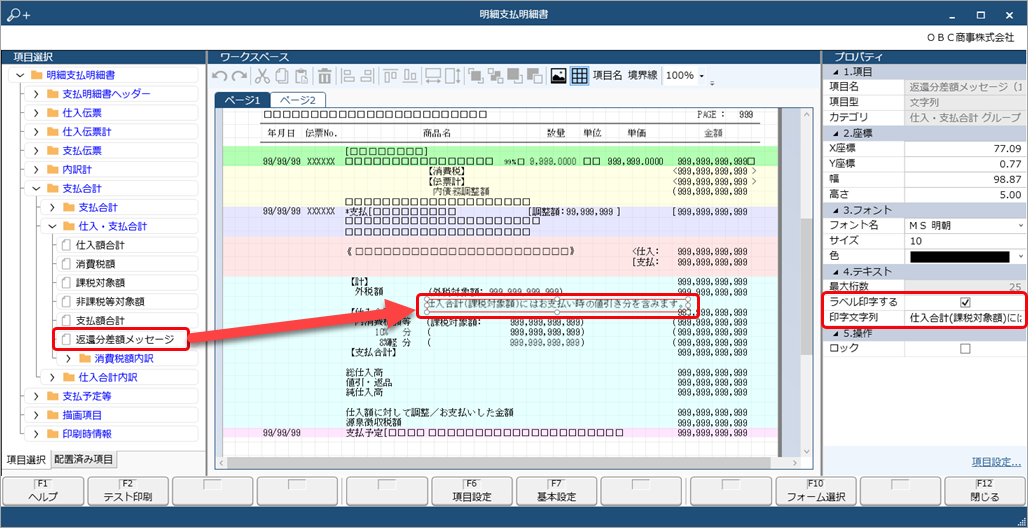Toggle the grid display icon
This screenshot has height=528, width=1028.
(579, 76)
